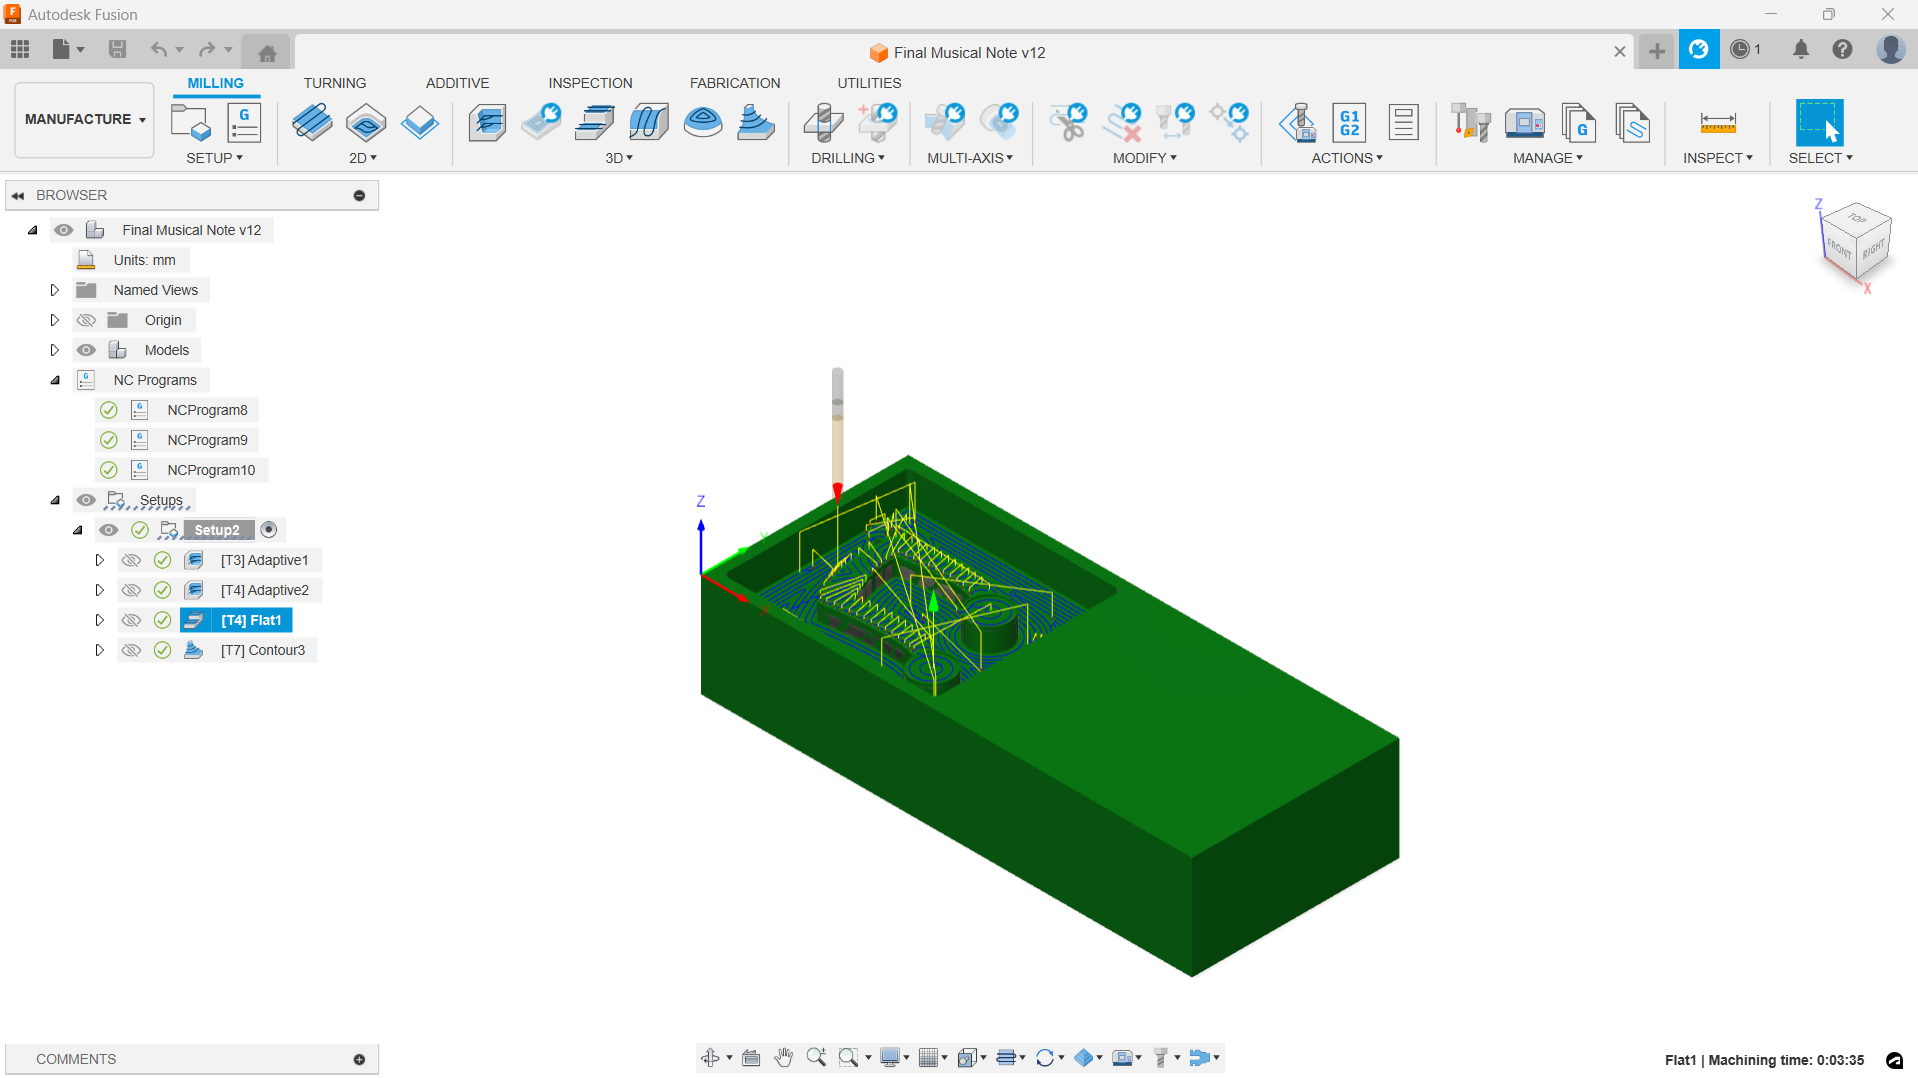
Task: Collapse the NC Programs node
Action: click(x=55, y=380)
